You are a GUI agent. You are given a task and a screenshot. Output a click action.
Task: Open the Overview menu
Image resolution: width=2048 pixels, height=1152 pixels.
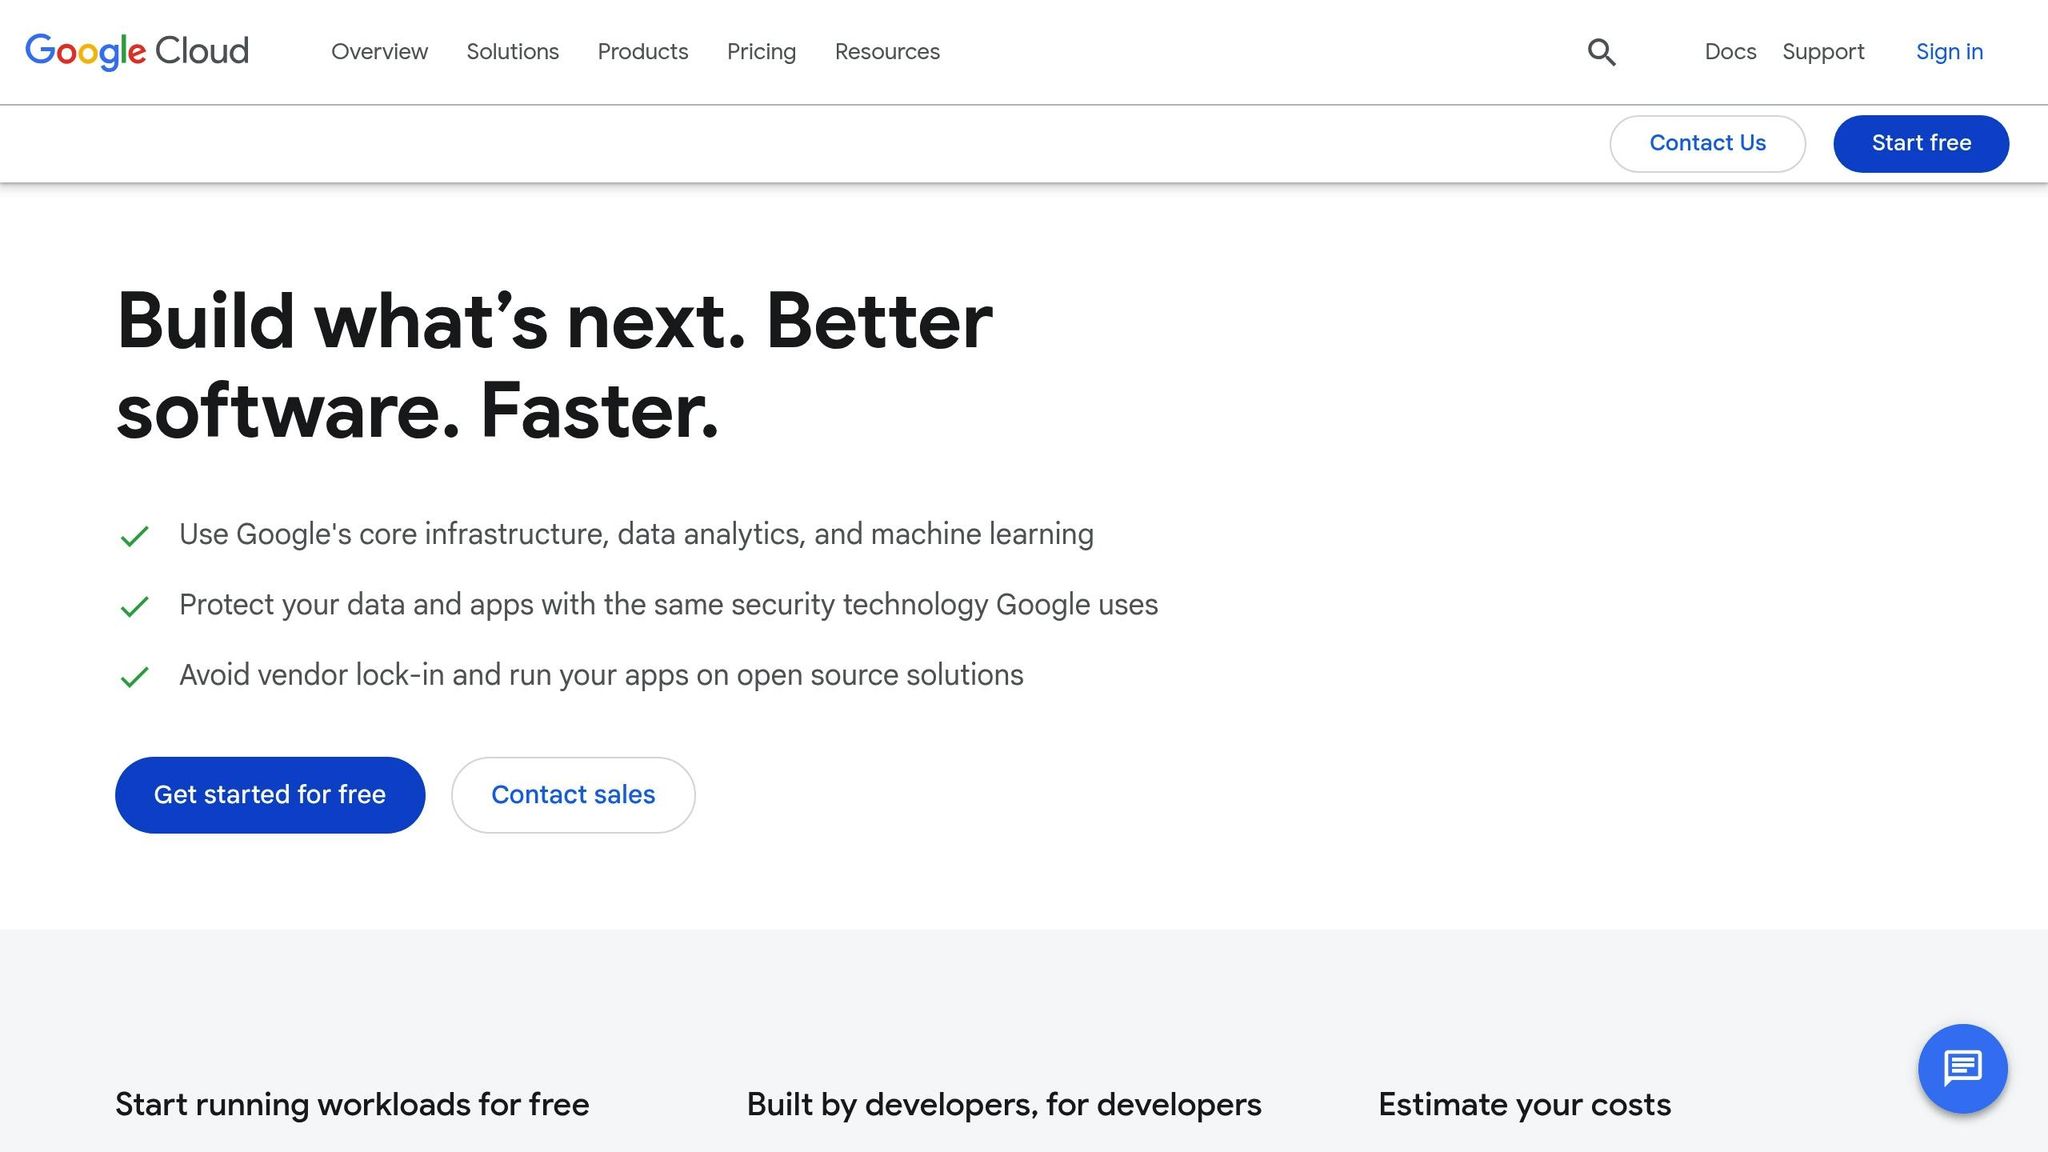pyautogui.click(x=379, y=52)
